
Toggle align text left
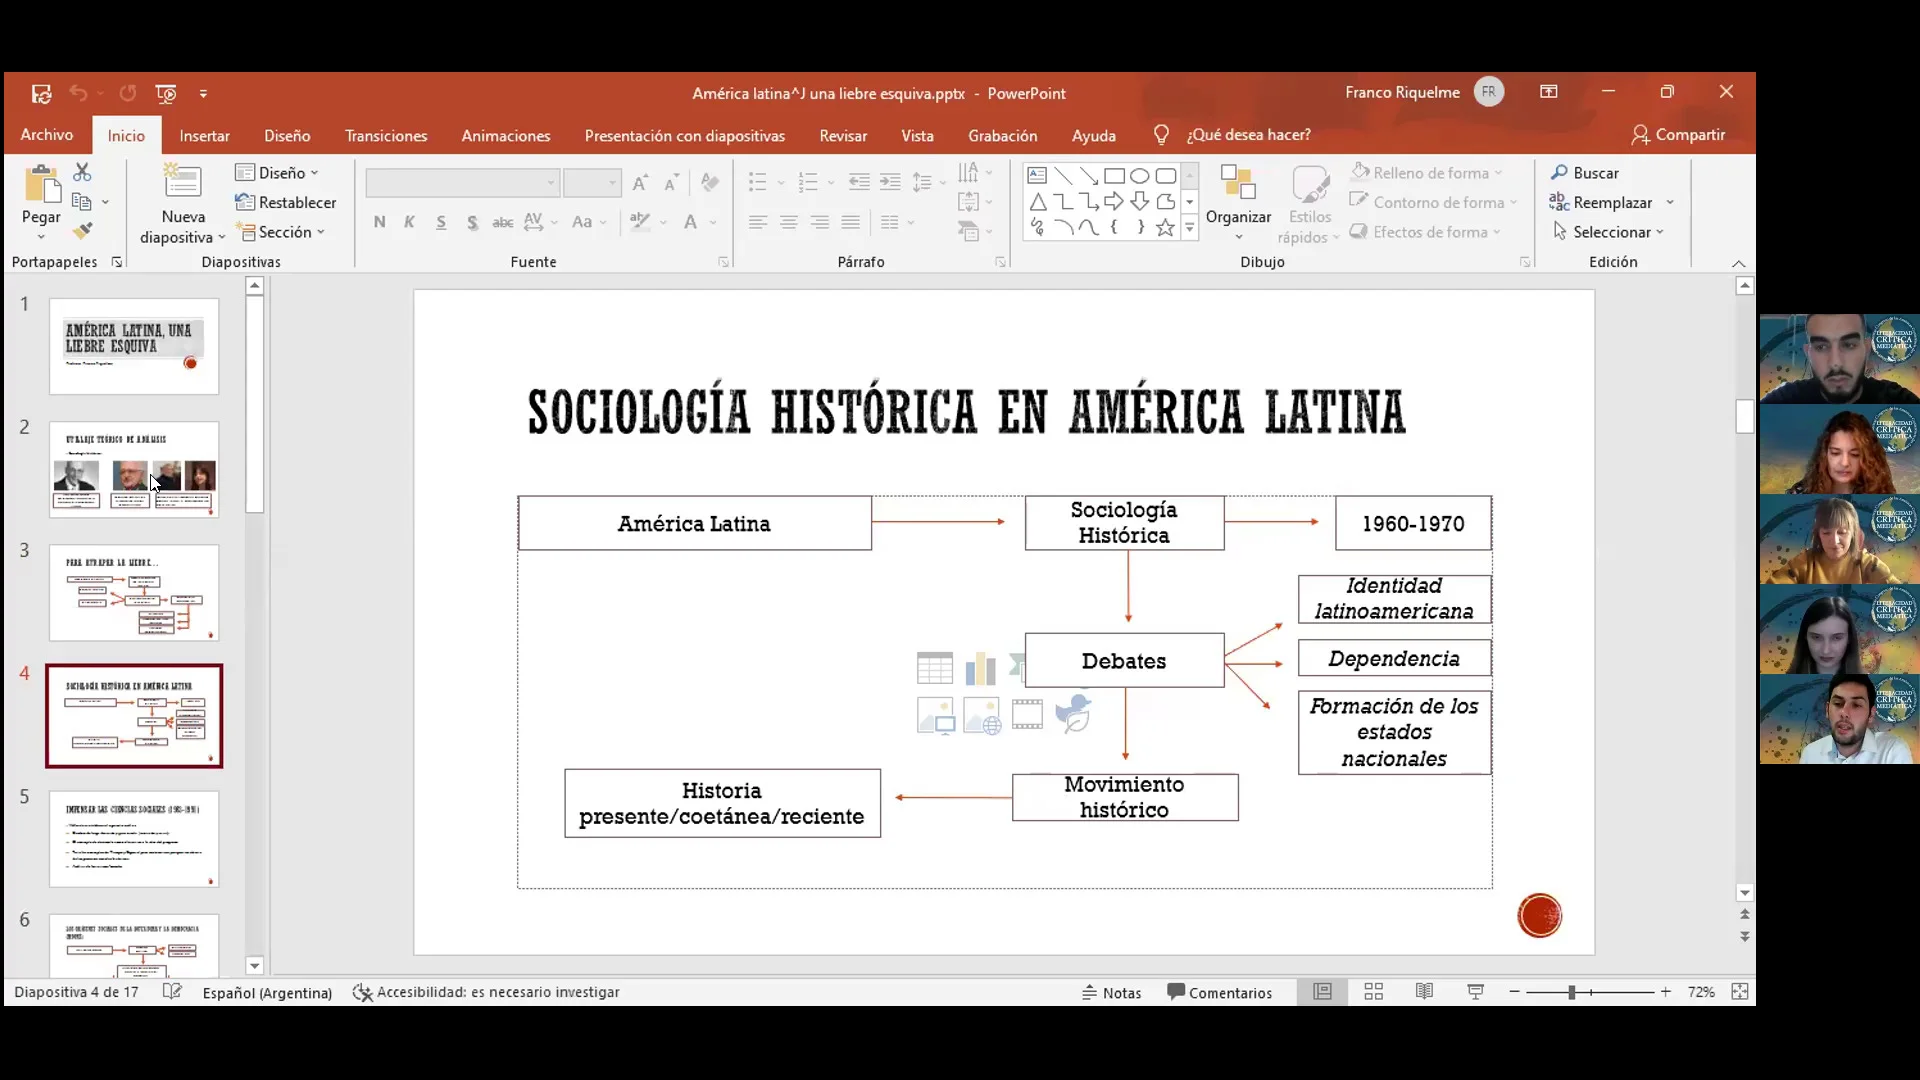(x=758, y=222)
